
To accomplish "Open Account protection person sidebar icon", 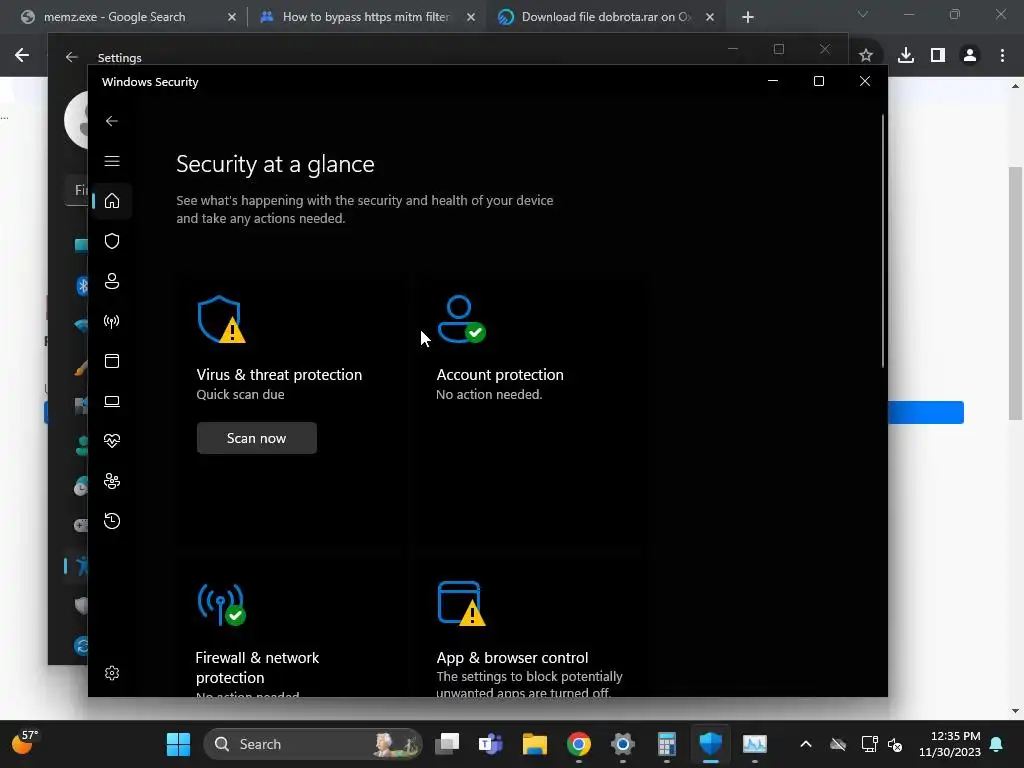I will pos(112,281).
